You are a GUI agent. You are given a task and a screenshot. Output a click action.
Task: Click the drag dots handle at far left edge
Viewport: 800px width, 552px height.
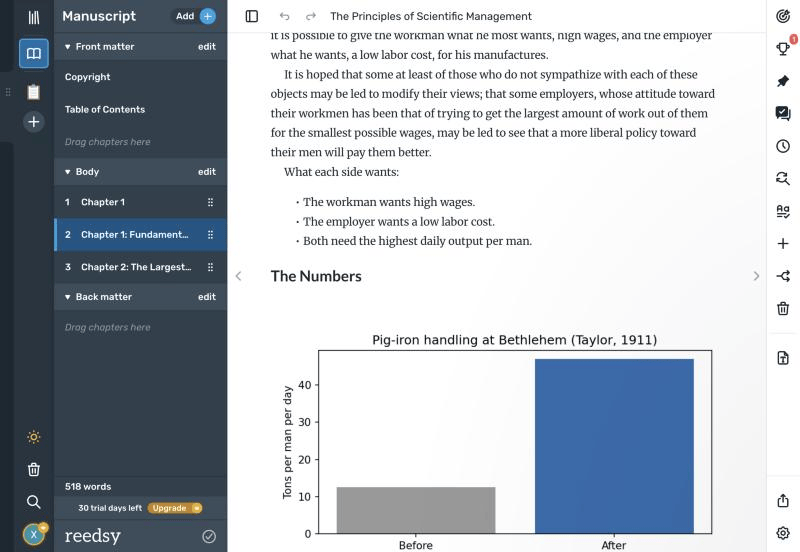8,92
